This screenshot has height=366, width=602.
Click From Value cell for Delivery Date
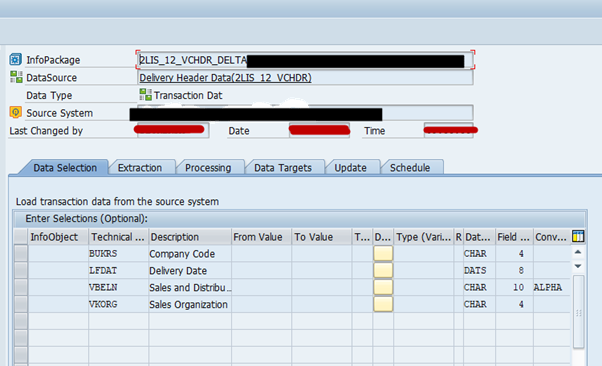[262, 270]
